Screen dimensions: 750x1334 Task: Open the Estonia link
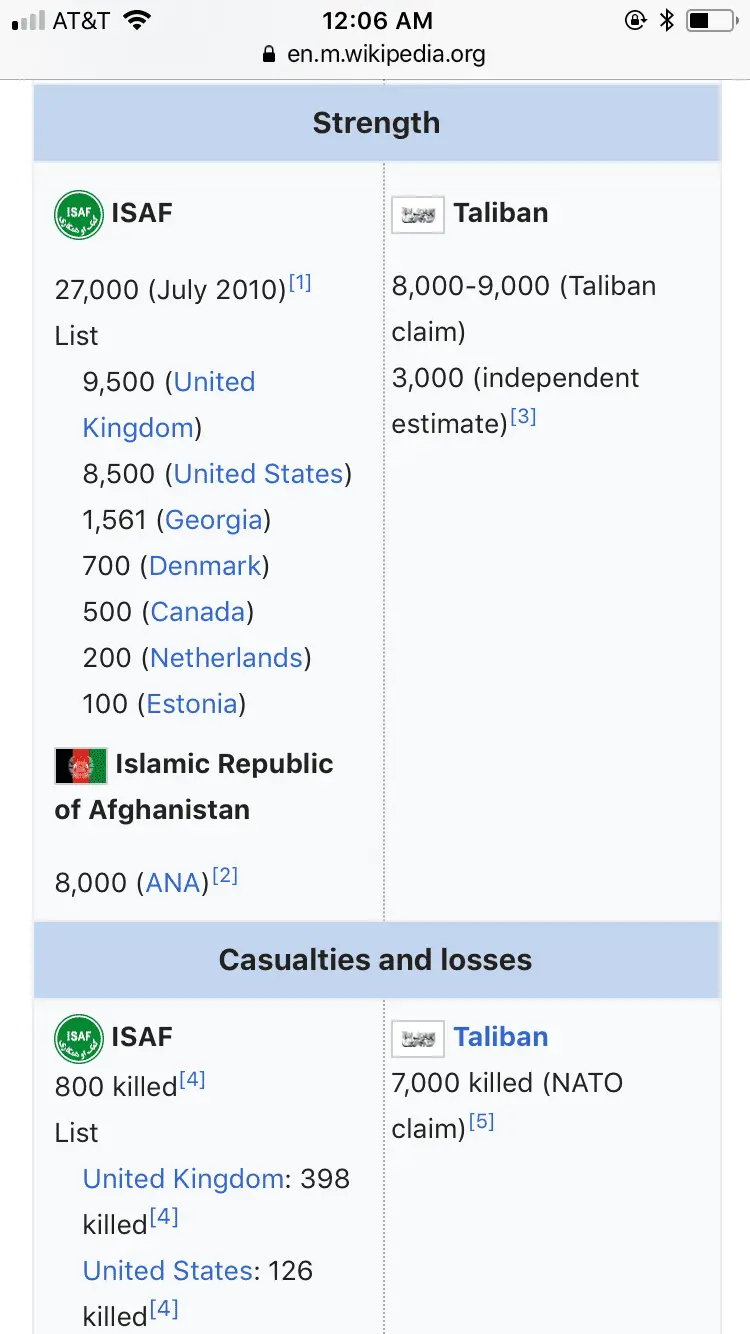(x=192, y=704)
